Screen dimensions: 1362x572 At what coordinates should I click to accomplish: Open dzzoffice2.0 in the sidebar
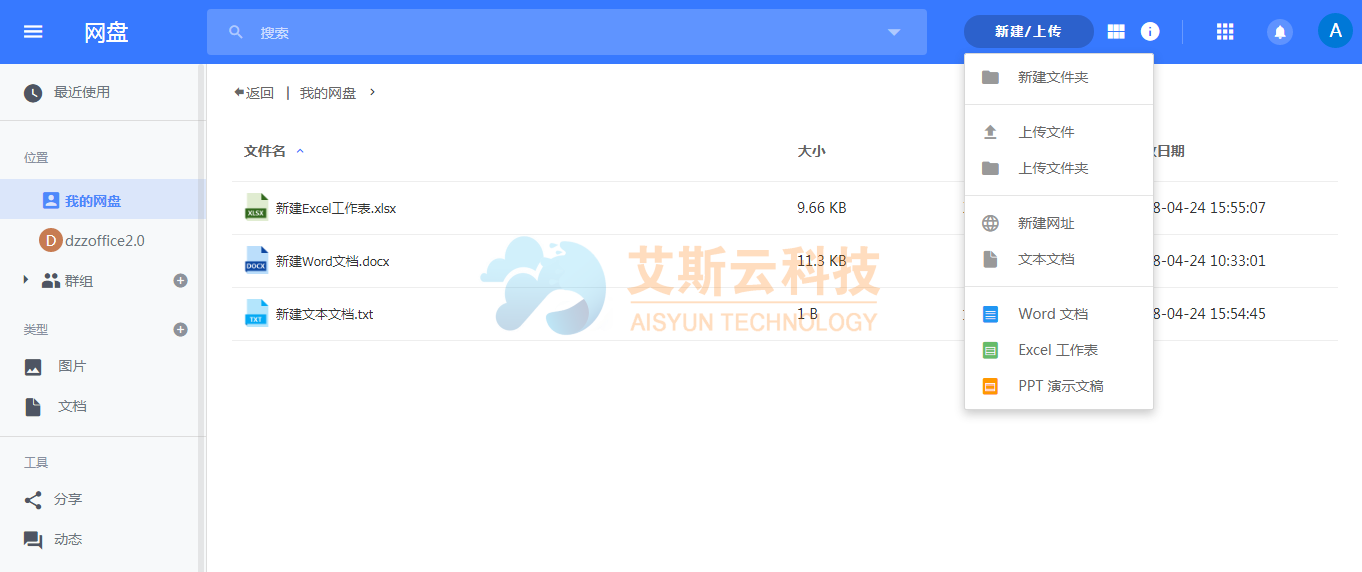[104, 241]
